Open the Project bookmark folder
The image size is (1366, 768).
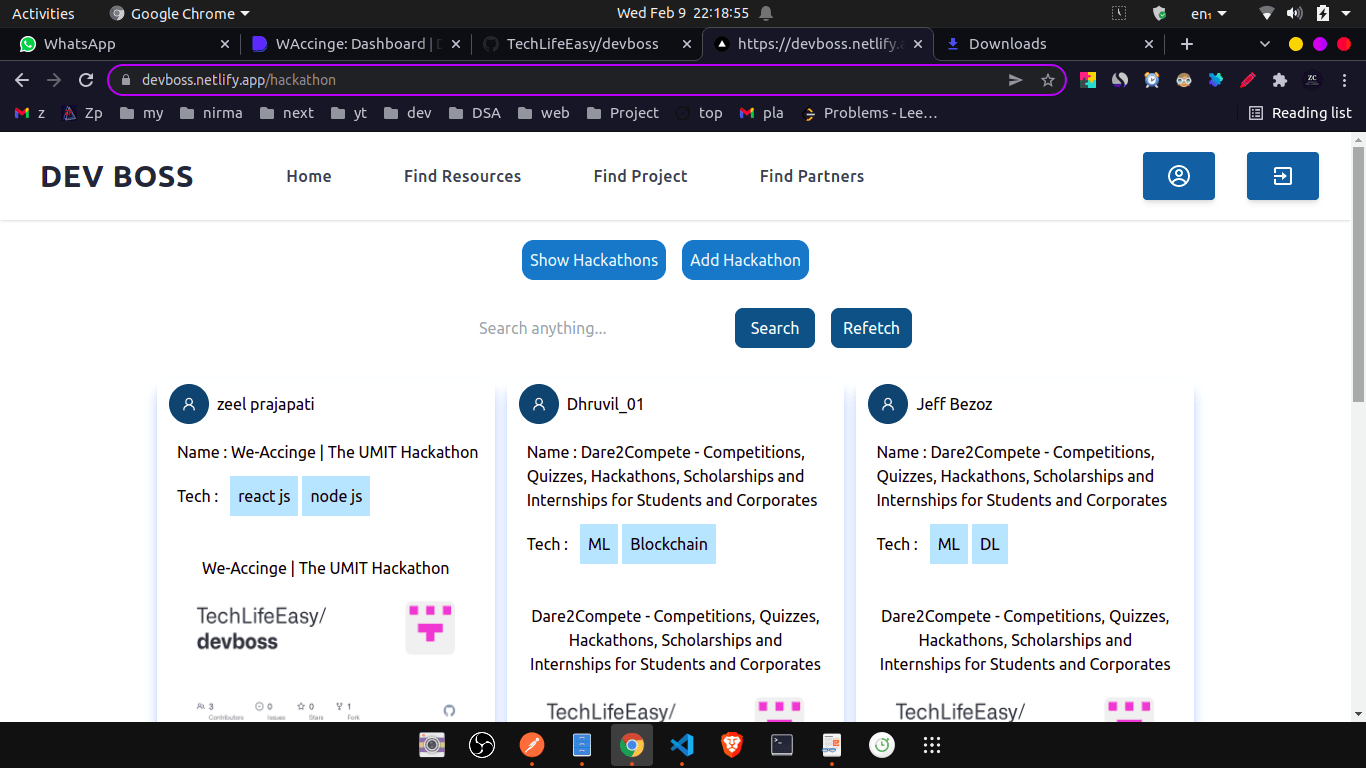pos(623,113)
